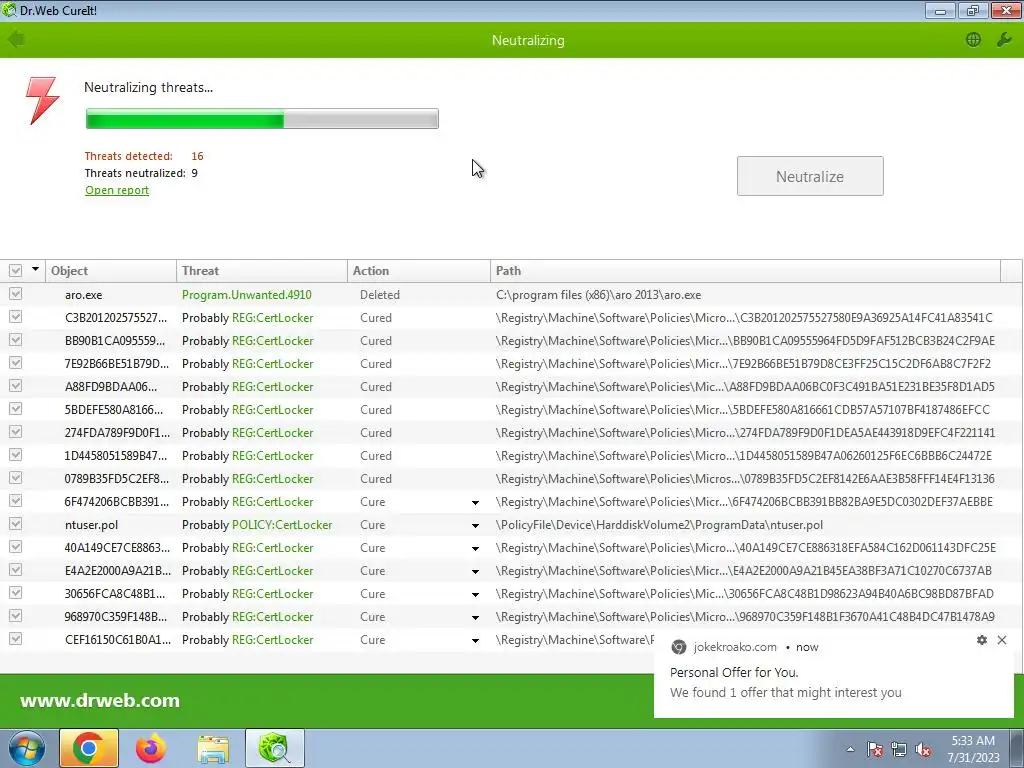Viewport: 1024px width, 768px height.
Task: Sort by the Threat column header
Action: [x=261, y=270]
